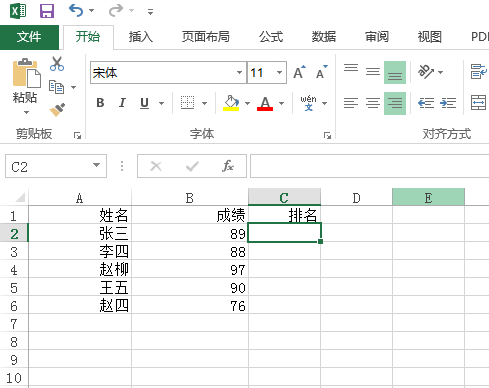Click the cell containing 张三
The image size is (489, 388).
(x=80, y=233)
